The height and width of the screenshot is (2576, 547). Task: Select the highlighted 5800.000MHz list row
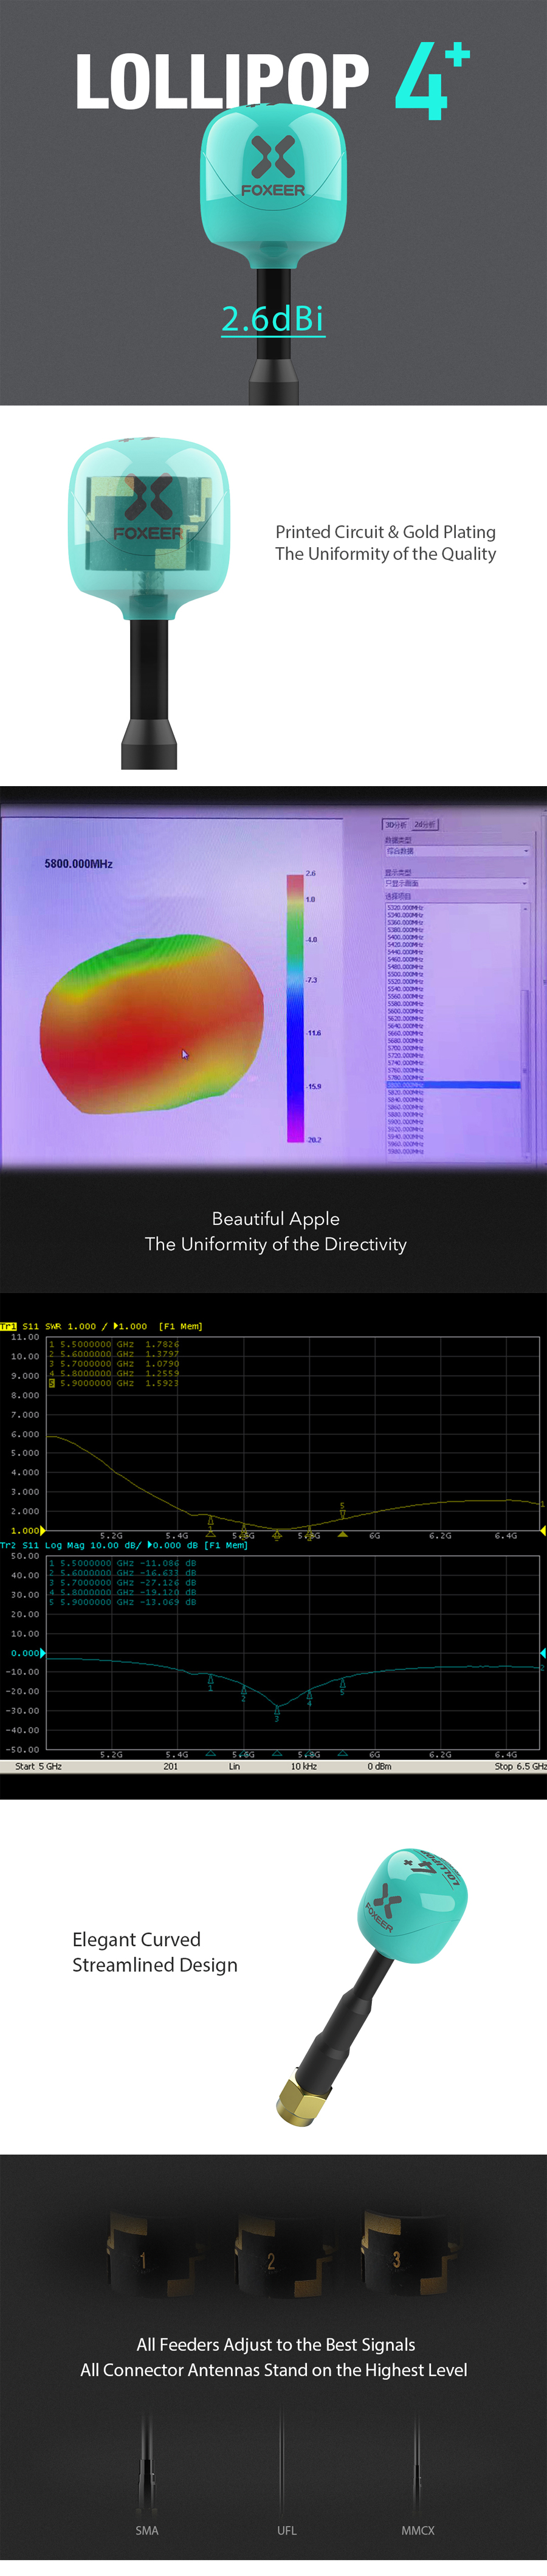tap(453, 1085)
